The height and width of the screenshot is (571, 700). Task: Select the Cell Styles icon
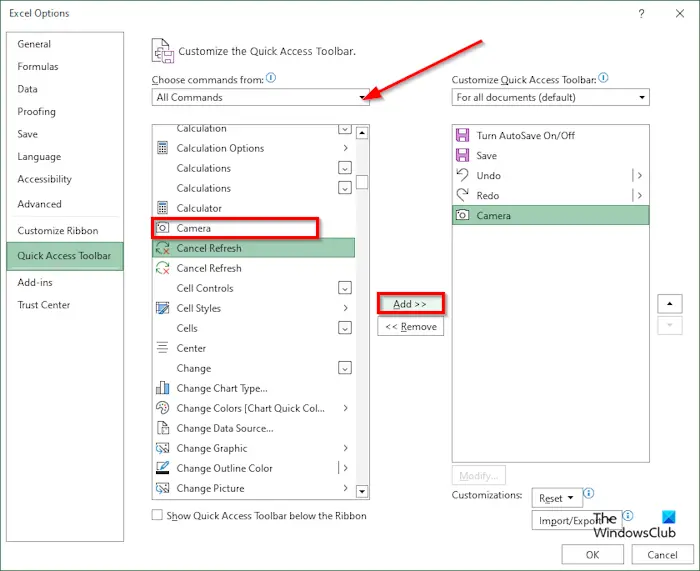click(162, 308)
